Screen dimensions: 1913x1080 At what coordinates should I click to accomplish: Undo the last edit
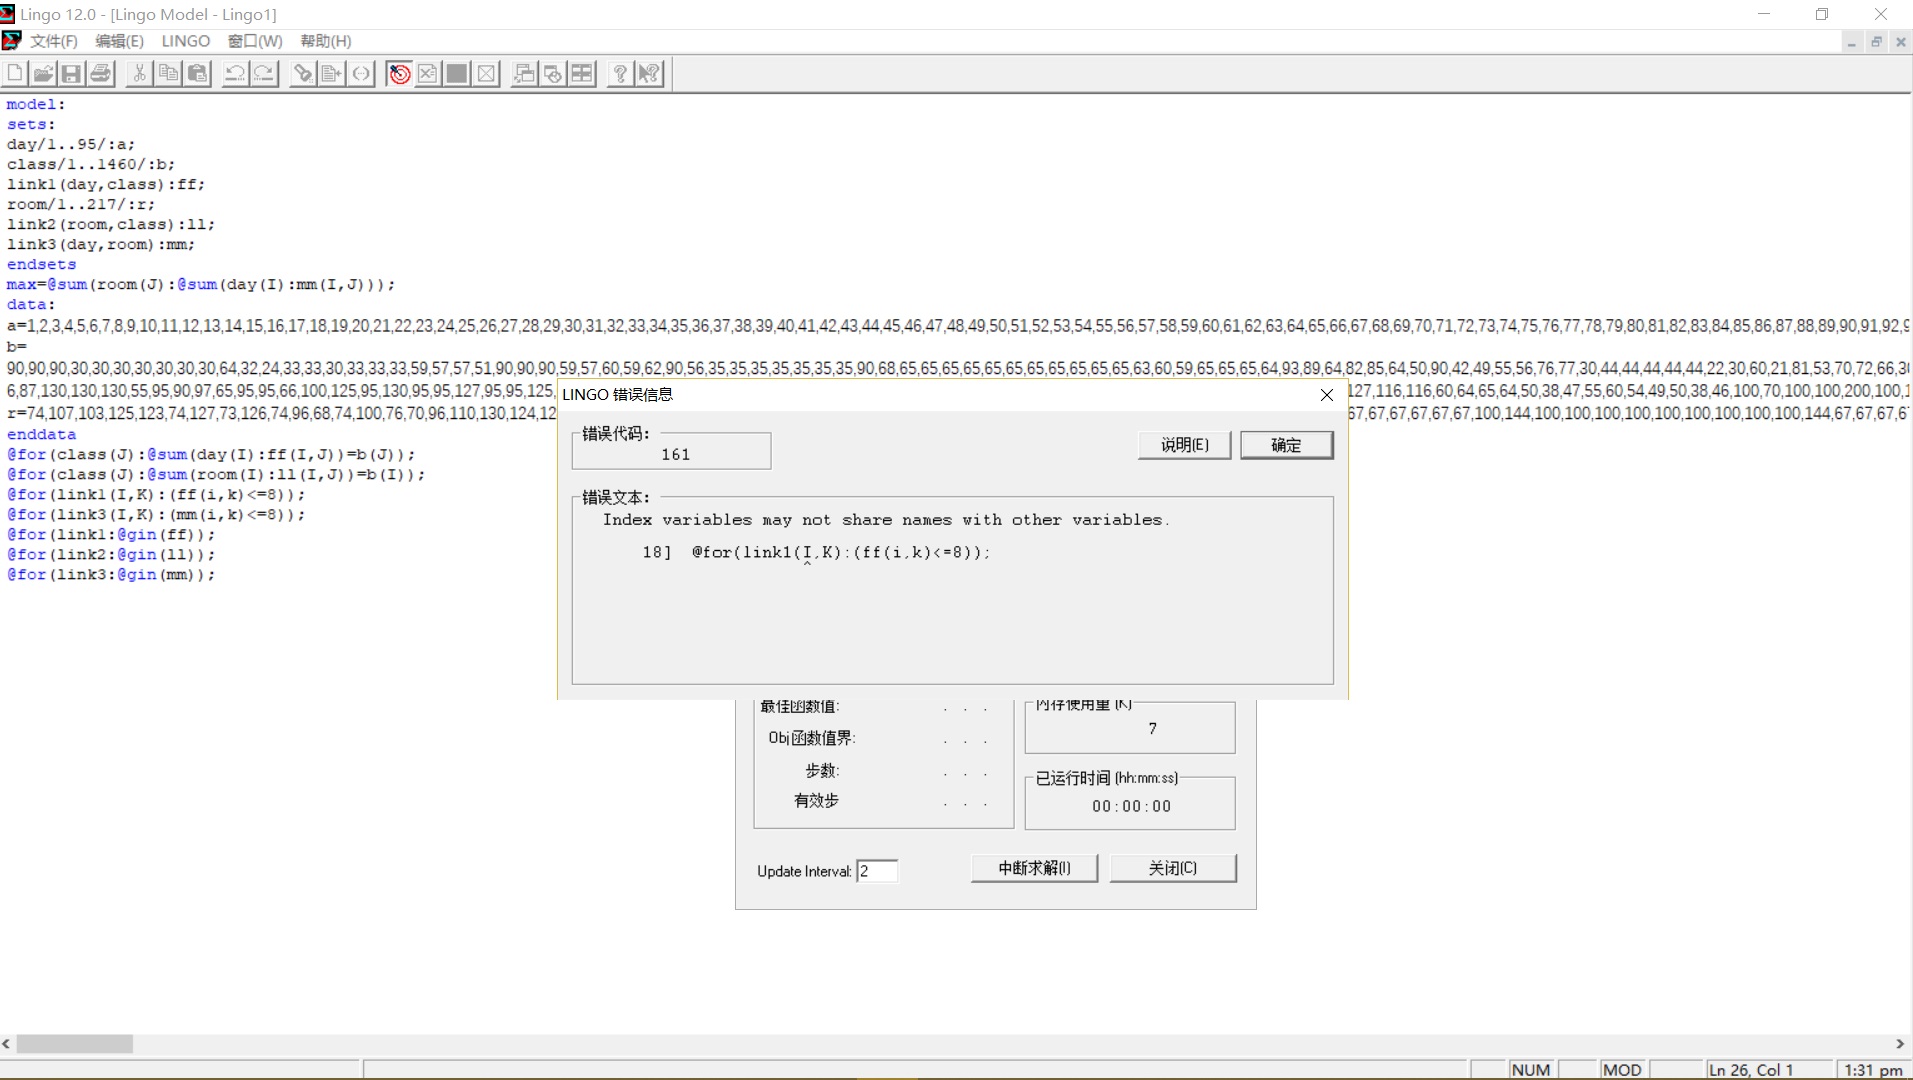pyautogui.click(x=235, y=73)
